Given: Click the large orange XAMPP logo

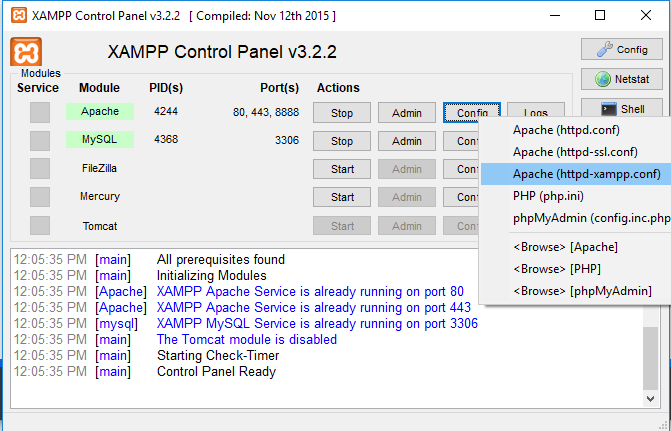Looking at the screenshot, I should (x=26, y=52).
